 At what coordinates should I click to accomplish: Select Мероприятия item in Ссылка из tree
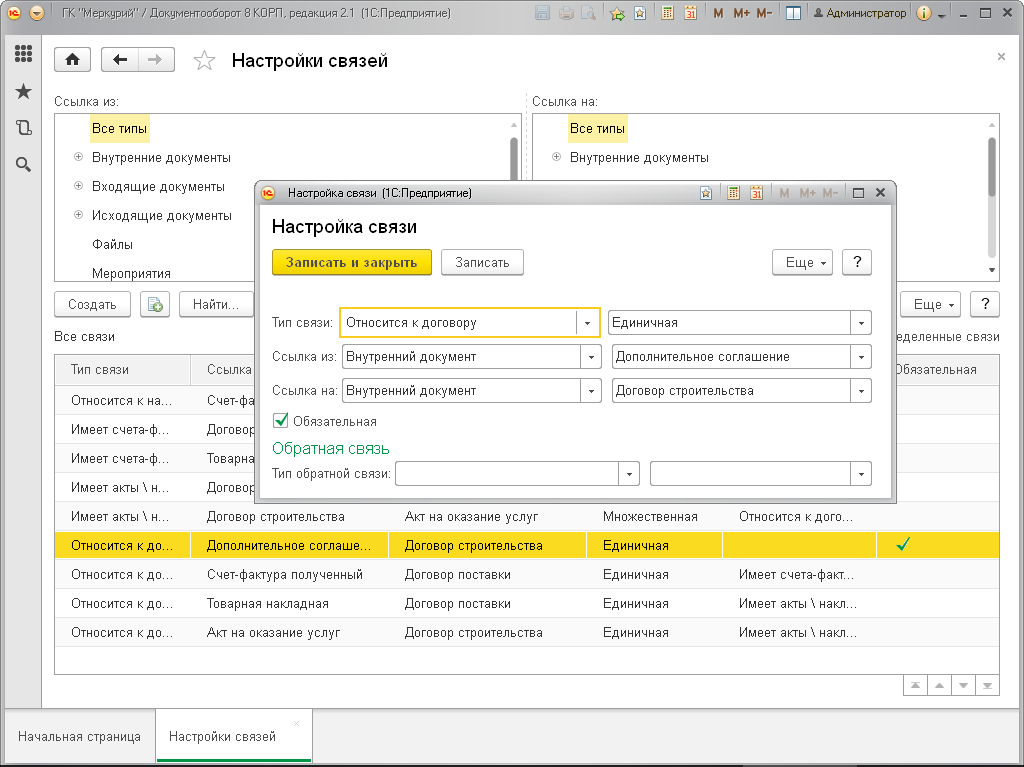[x=131, y=273]
